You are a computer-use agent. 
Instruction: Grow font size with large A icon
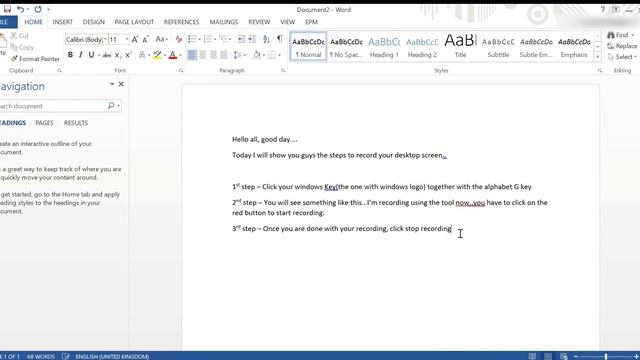135,39
